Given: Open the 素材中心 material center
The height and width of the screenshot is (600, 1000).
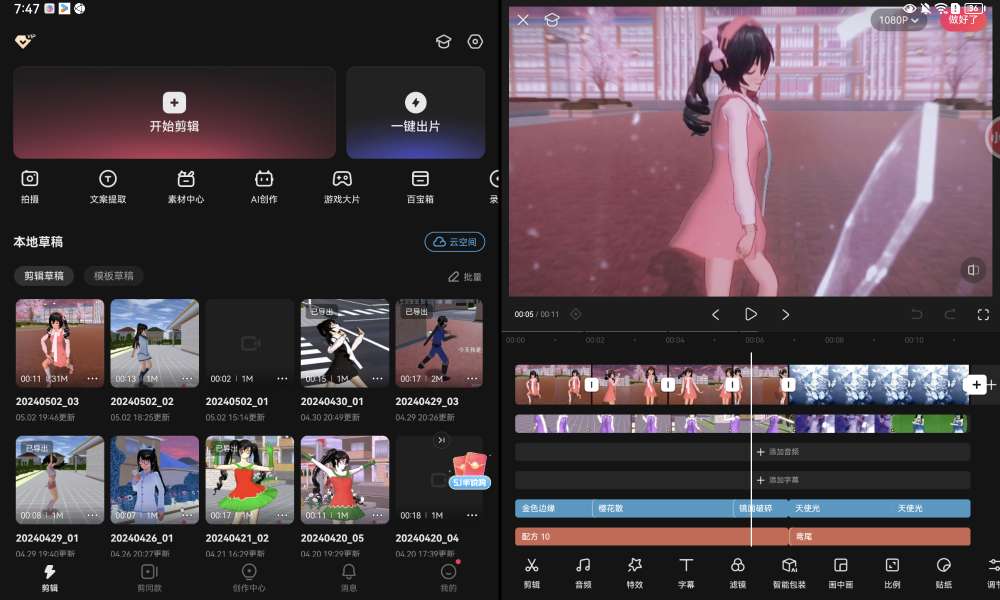Looking at the screenshot, I should (x=186, y=186).
